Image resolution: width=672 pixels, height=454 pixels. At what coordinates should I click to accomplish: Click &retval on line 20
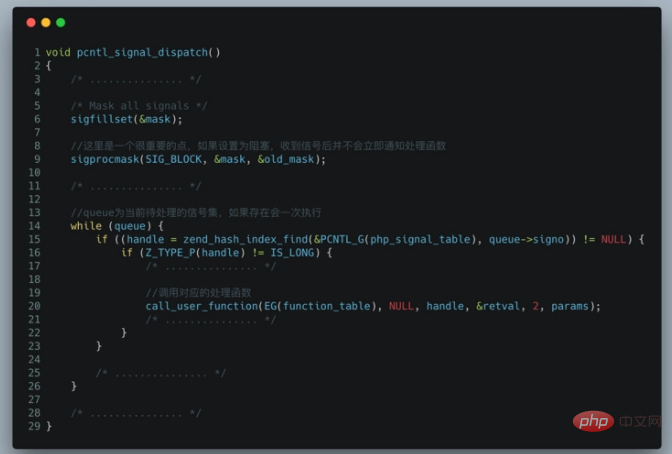498,306
